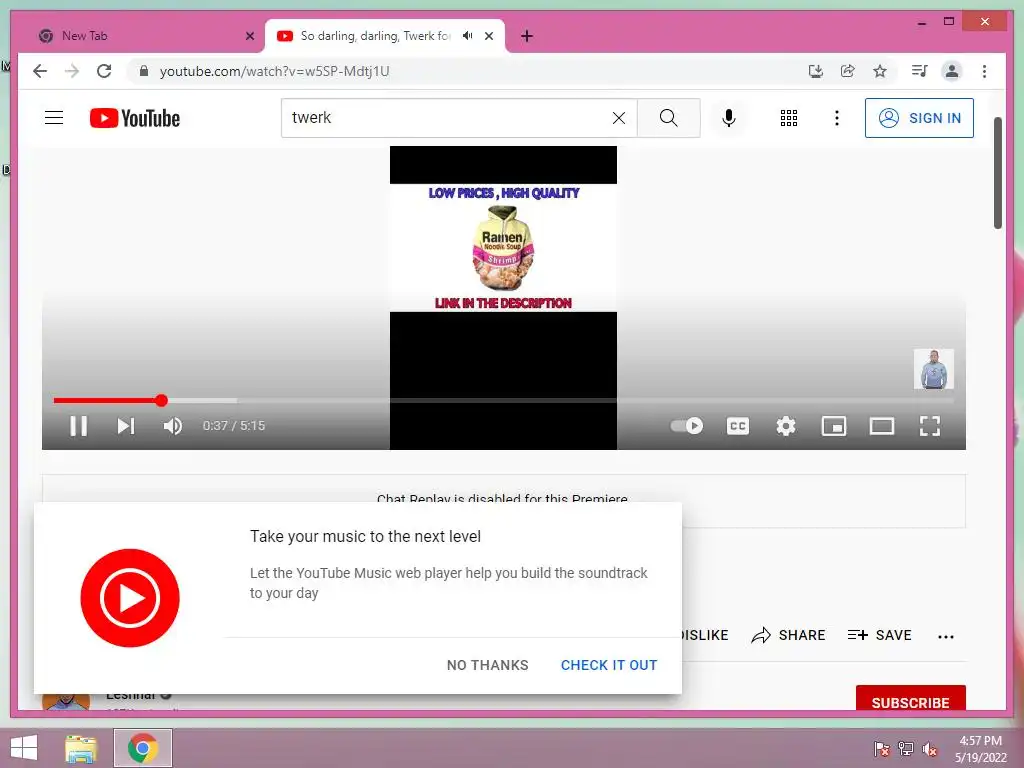Screen dimensions: 1024x768
Task: Subscribe to the channel
Action: (x=910, y=699)
